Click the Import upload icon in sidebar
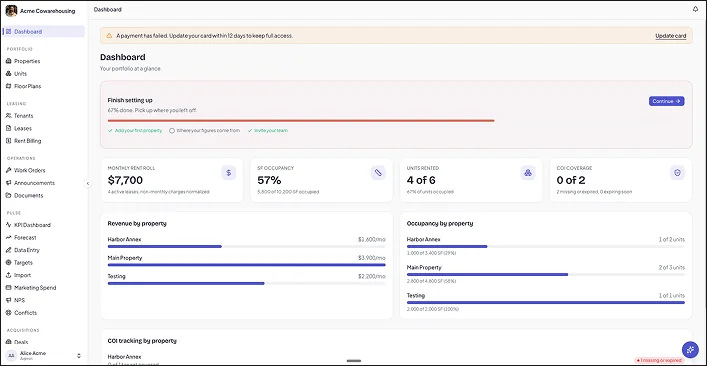Screen dimensions: 707x367 pyautogui.click(x=8, y=275)
